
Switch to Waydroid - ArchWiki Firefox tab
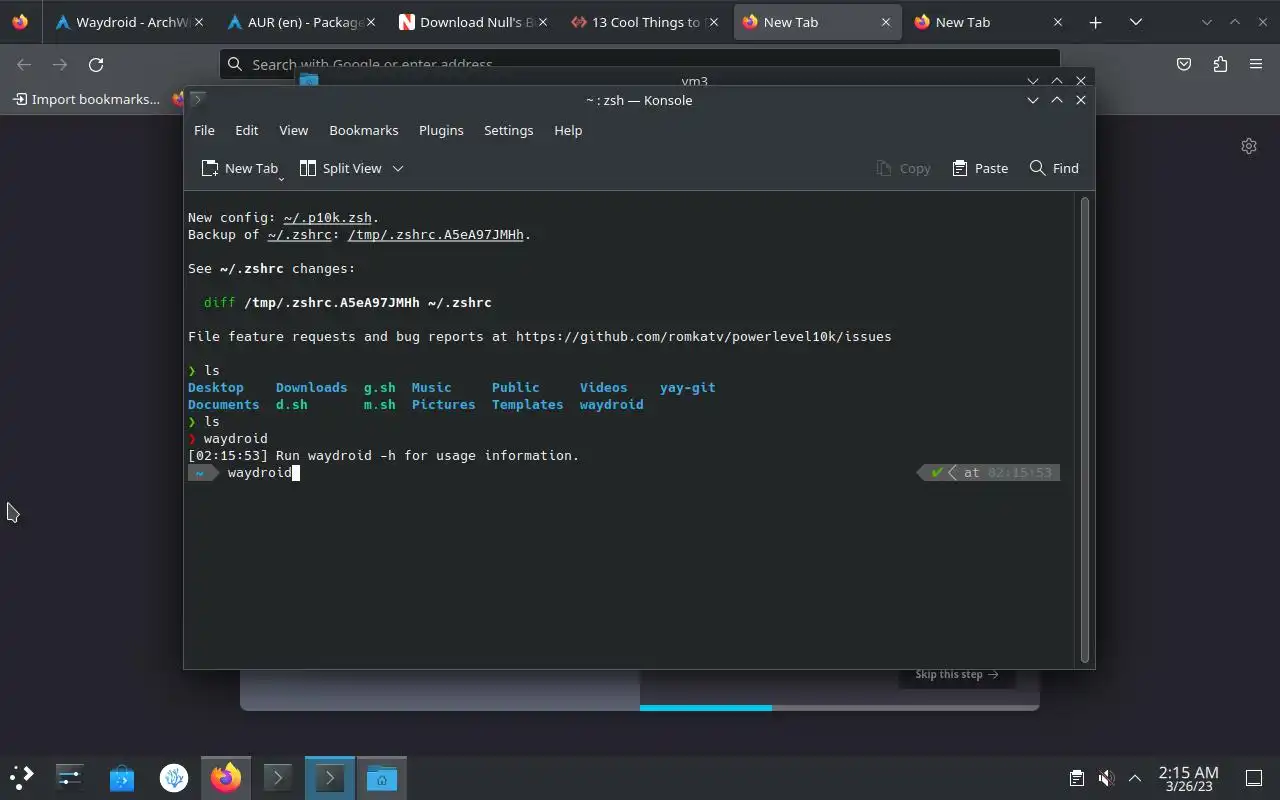(x=128, y=22)
